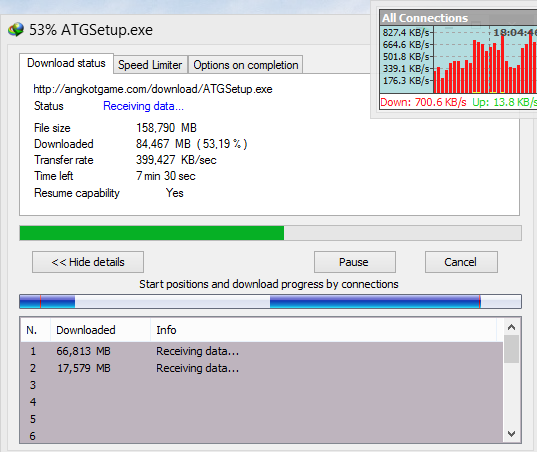Select connection row number 6
Image resolution: width=537 pixels, height=452 pixels.
pos(262,436)
